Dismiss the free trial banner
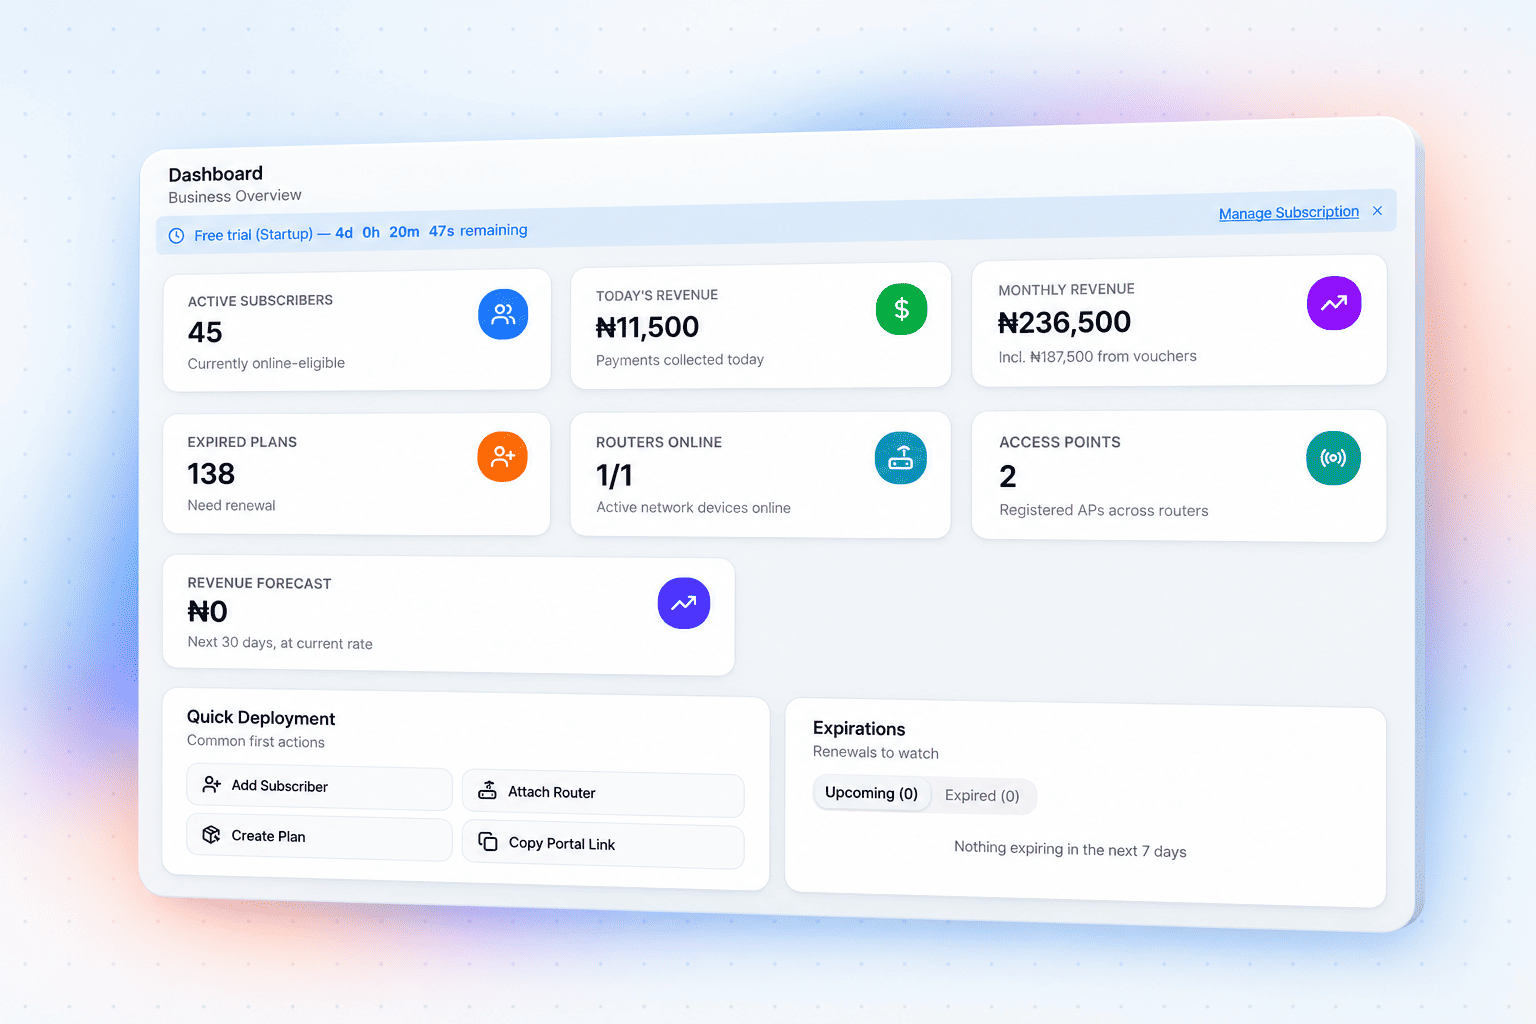This screenshot has height=1024, width=1536. 1377,211
